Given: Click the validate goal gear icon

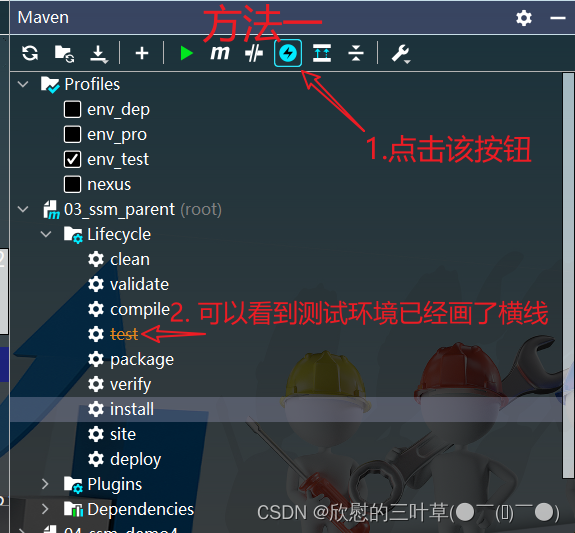Looking at the screenshot, I should (x=96, y=284).
